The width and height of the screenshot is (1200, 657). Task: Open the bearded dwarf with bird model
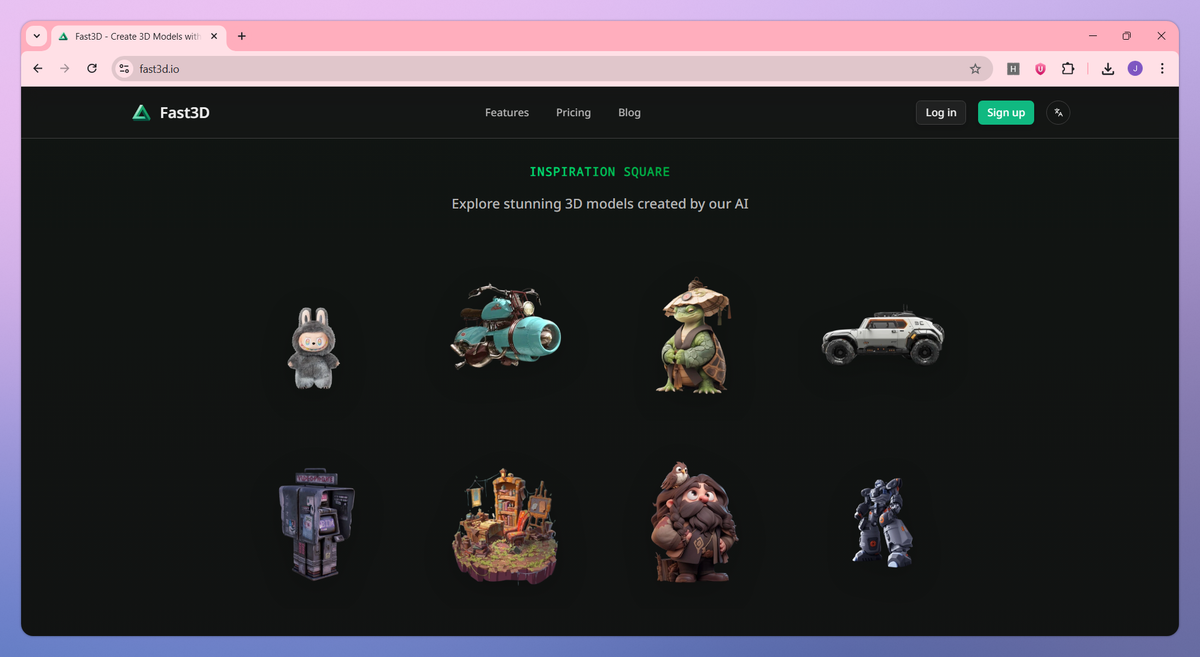tap(695, 522)
